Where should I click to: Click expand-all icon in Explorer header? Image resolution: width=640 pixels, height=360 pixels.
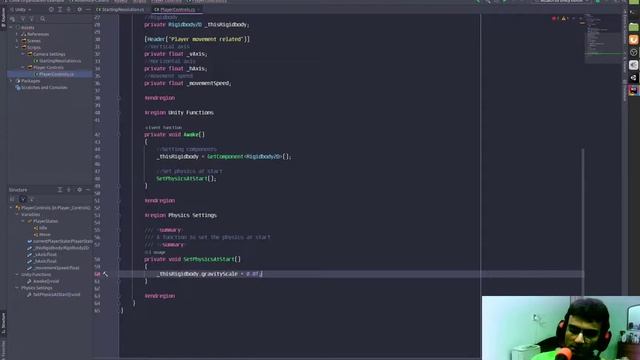coord(60,9)
